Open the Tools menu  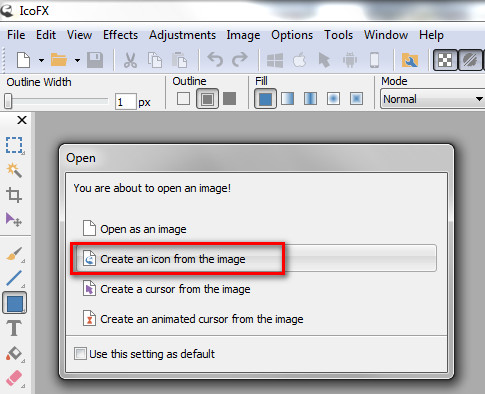tap(338, 35)
